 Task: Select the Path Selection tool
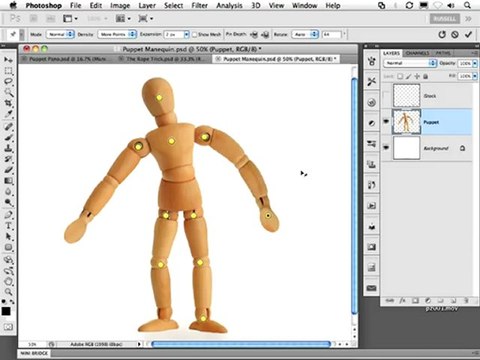point(8,237)
